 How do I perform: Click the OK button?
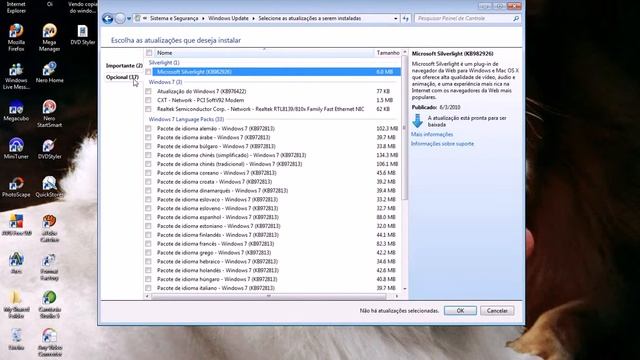[x=460, y=311]
